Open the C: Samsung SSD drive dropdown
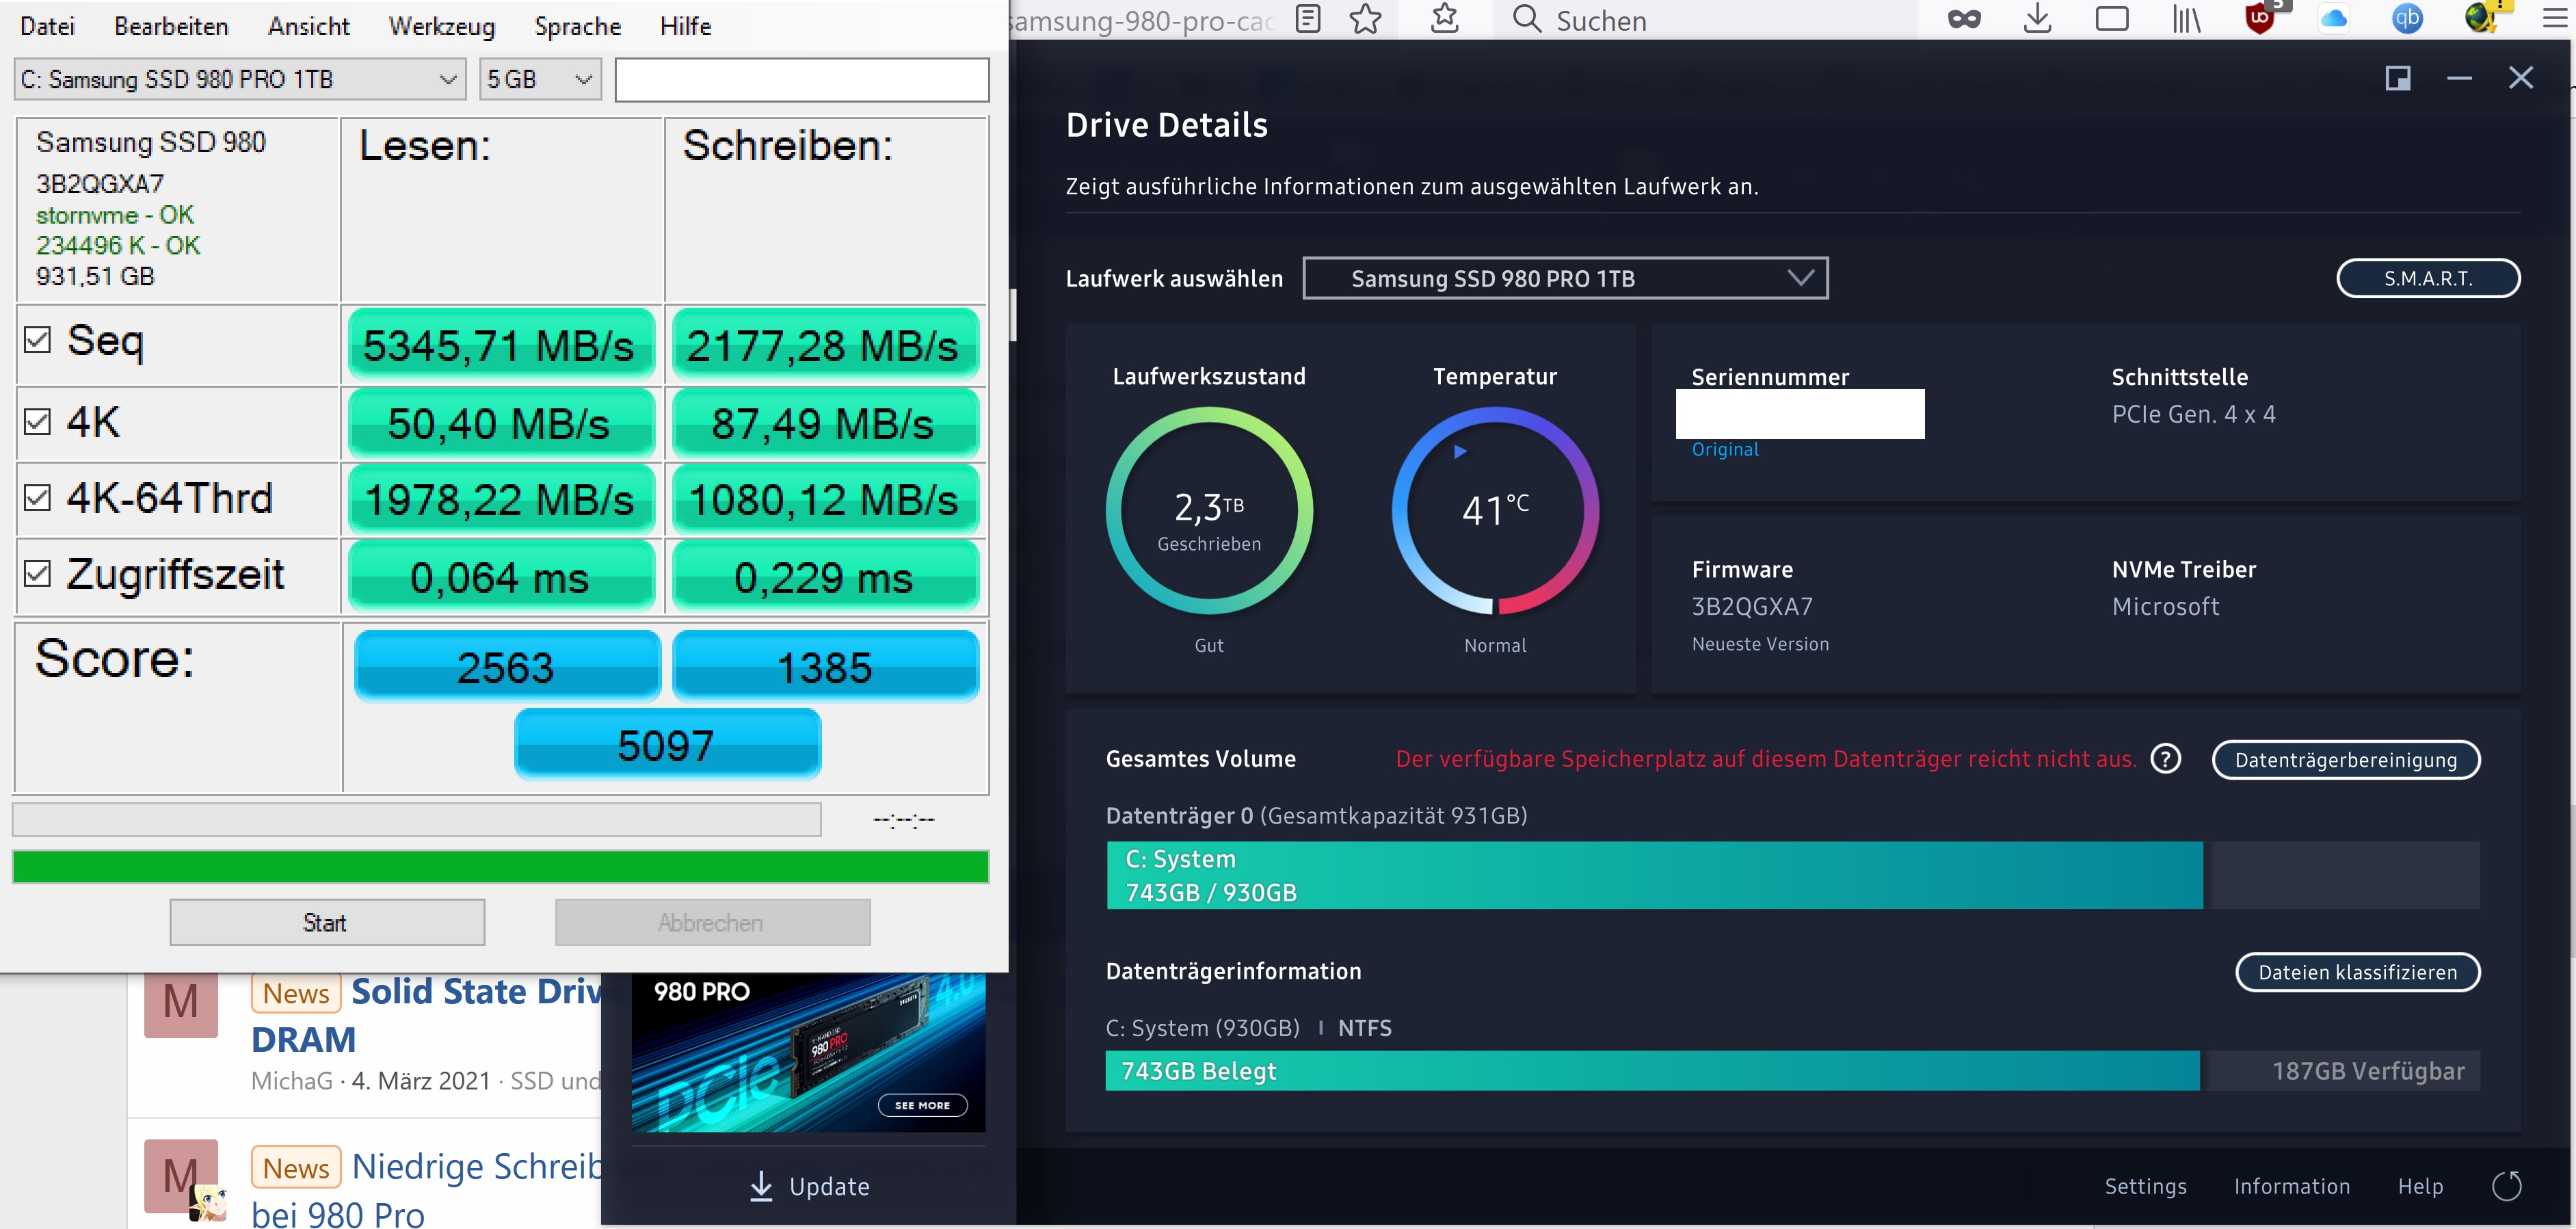 (x=240, y=79)
